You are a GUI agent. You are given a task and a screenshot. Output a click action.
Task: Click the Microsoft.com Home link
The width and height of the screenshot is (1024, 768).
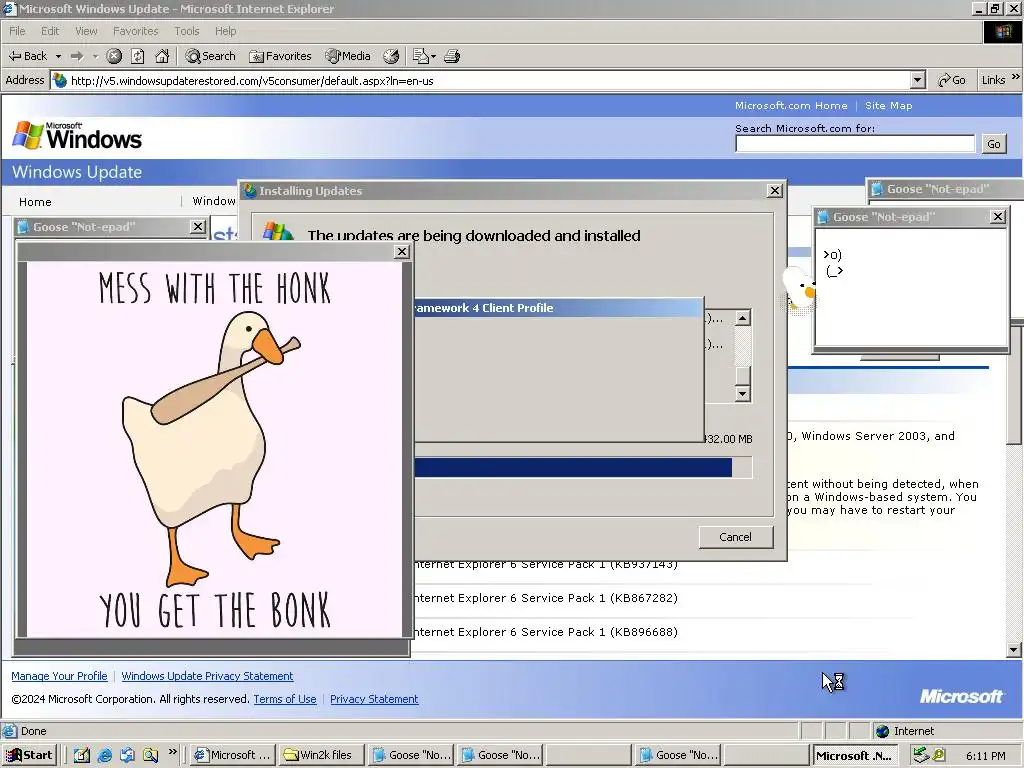tap(791, 105)
